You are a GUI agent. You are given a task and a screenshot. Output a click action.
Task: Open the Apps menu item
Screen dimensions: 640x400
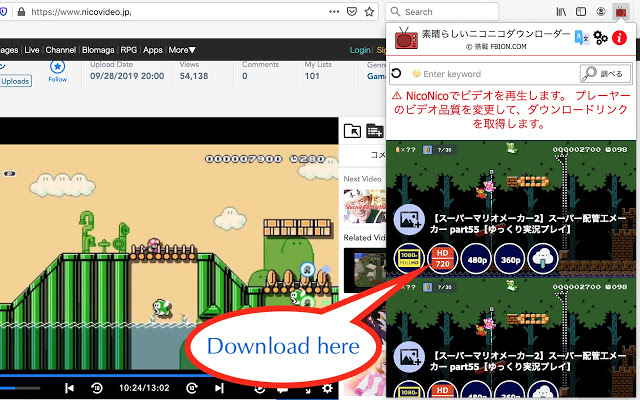(x=153, y=50)
